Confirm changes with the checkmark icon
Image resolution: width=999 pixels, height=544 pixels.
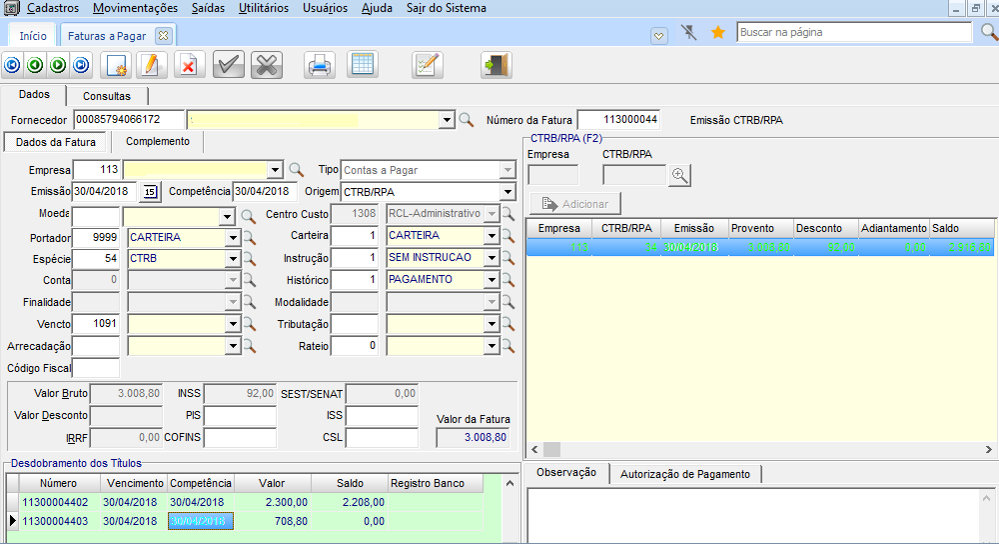229,66
